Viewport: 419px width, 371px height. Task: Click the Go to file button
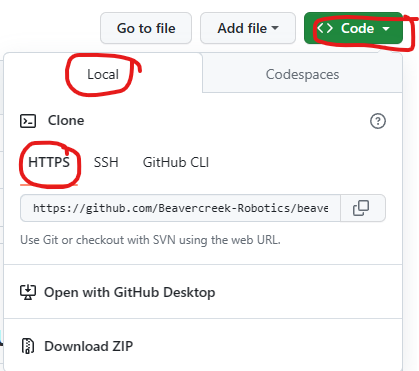pos(146,28)
